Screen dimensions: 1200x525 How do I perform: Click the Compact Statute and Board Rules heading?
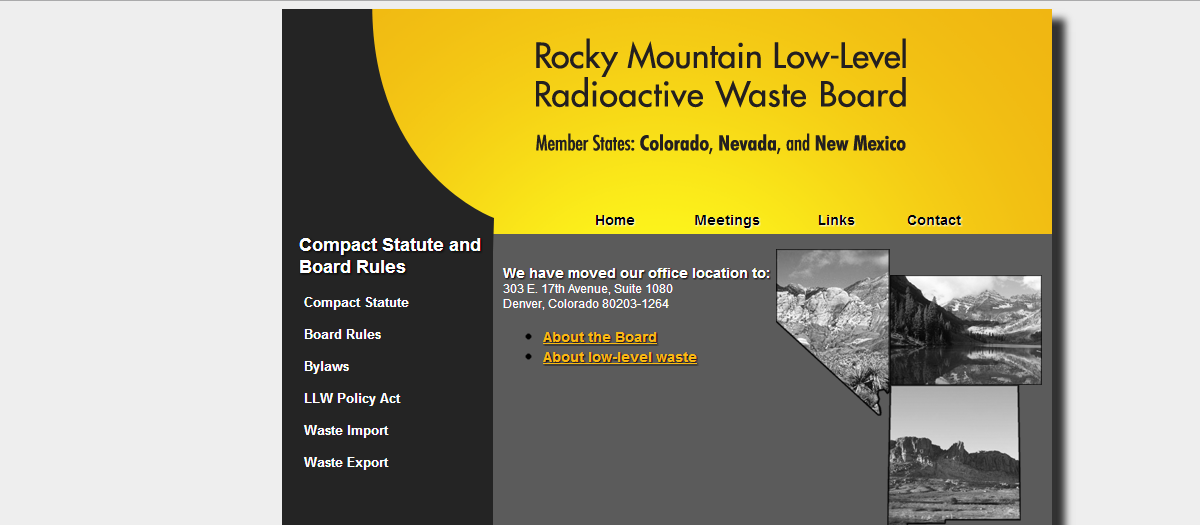pyautogui.click(x=390, y=255)
